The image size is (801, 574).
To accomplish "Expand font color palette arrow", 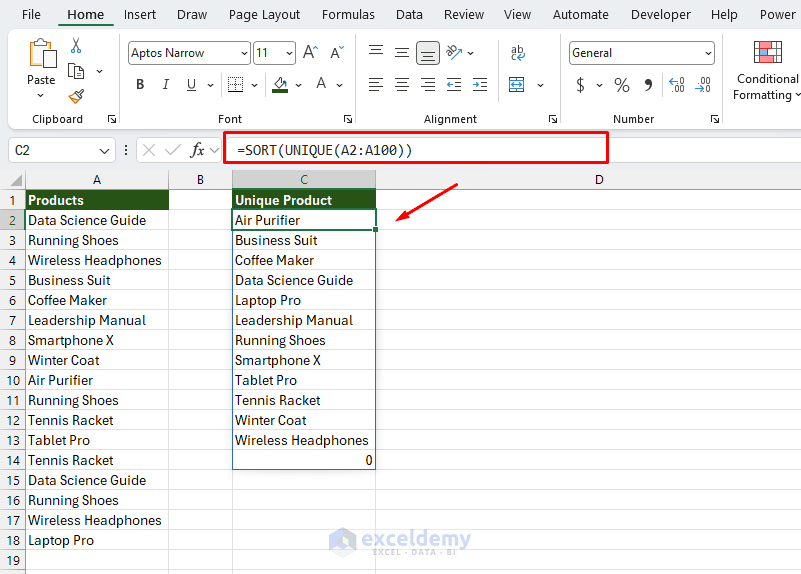I will click(x=340, y=85).
